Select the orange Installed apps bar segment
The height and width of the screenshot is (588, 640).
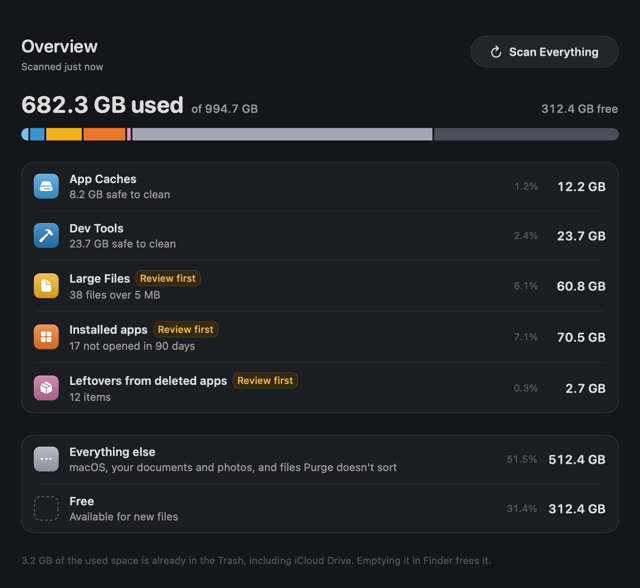point(104,134)
